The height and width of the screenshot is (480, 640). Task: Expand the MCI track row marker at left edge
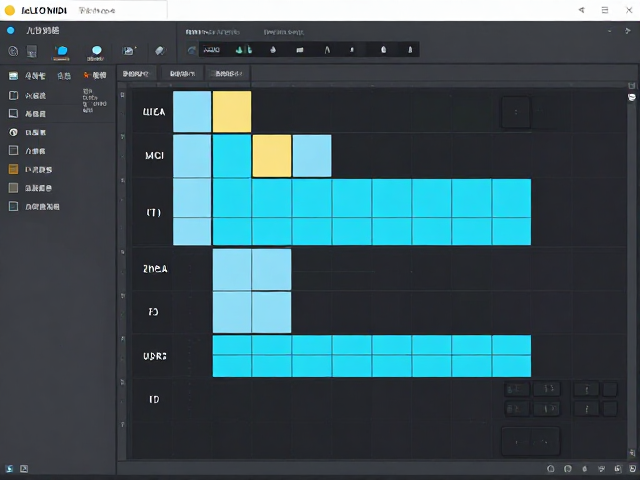click(122, 137)
